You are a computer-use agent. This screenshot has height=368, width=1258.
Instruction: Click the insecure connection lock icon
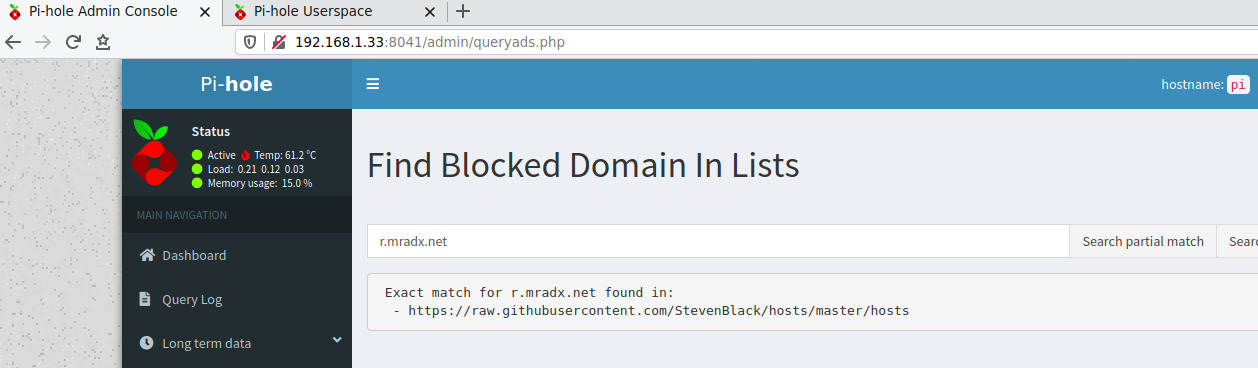coord(279,42)
